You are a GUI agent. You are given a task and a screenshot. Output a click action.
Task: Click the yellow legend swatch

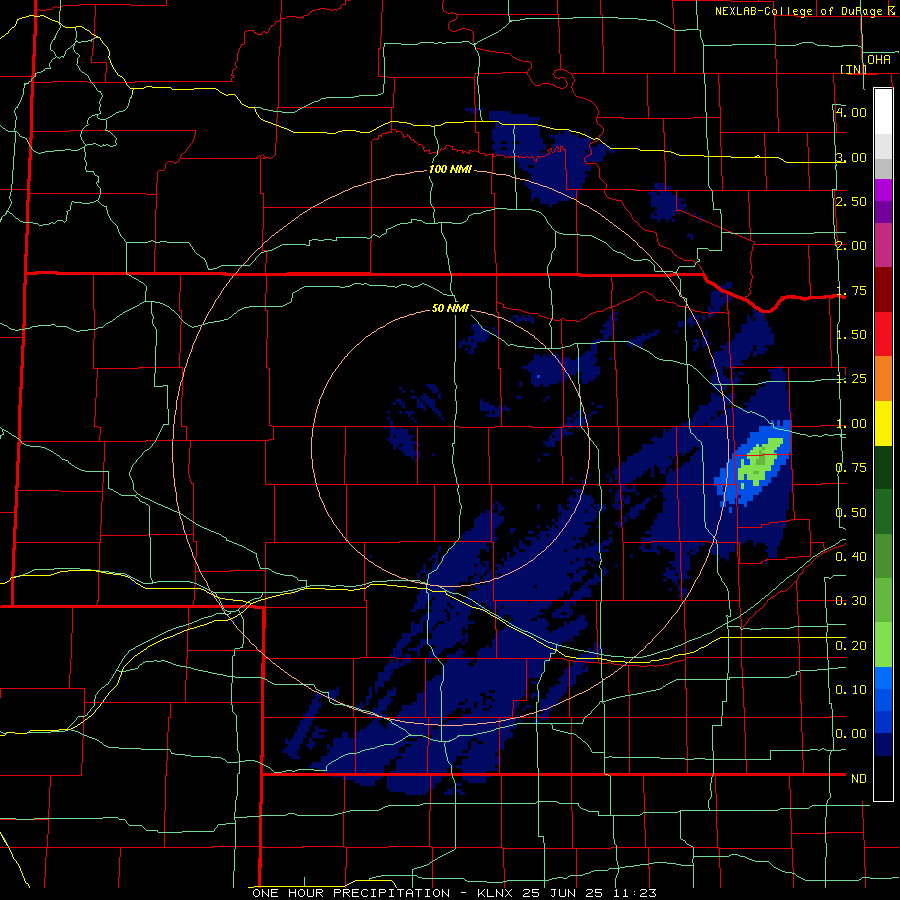tap(883, 424)
